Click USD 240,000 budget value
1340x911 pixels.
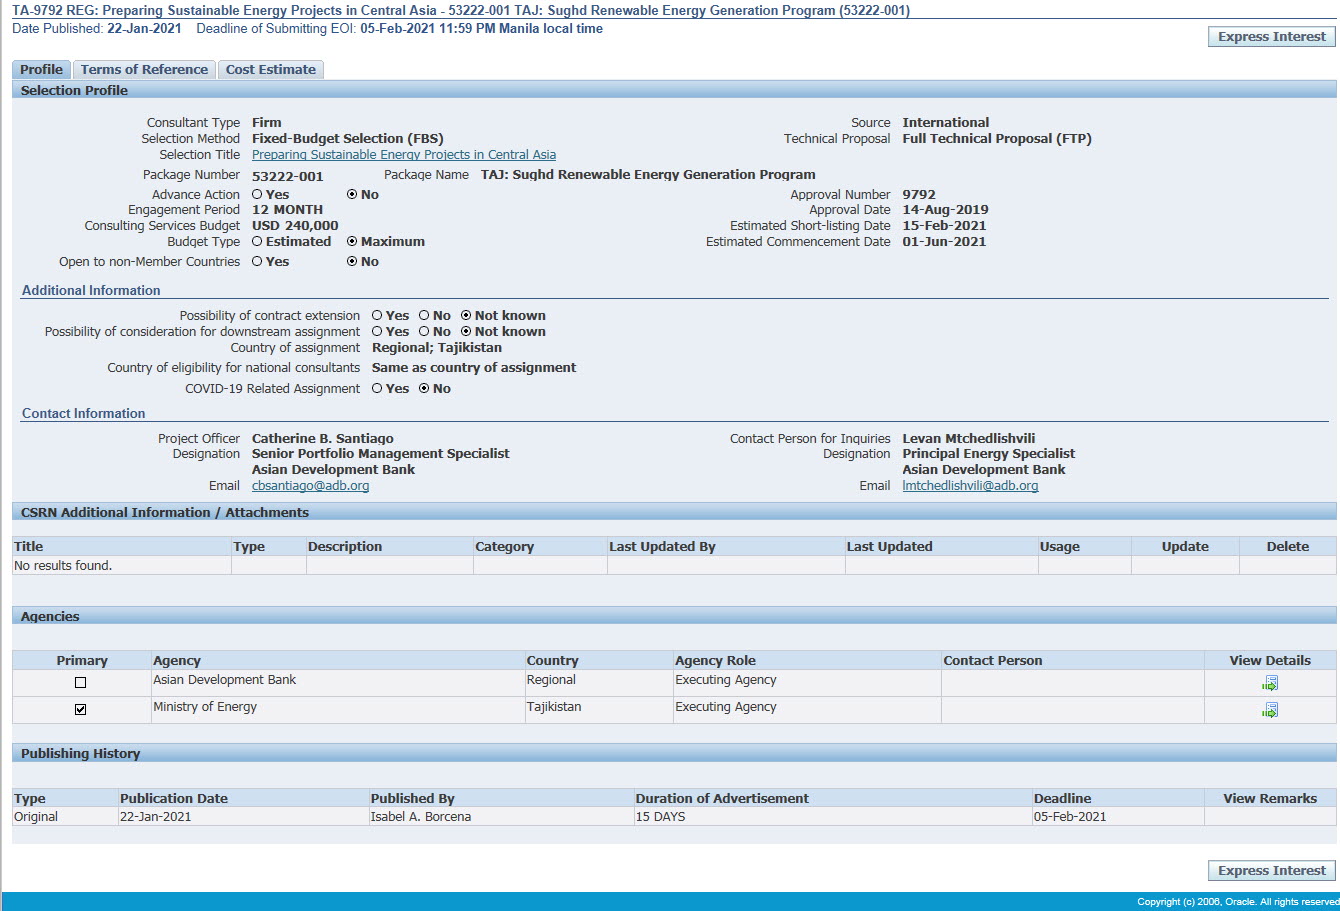(x=295, y=226)
